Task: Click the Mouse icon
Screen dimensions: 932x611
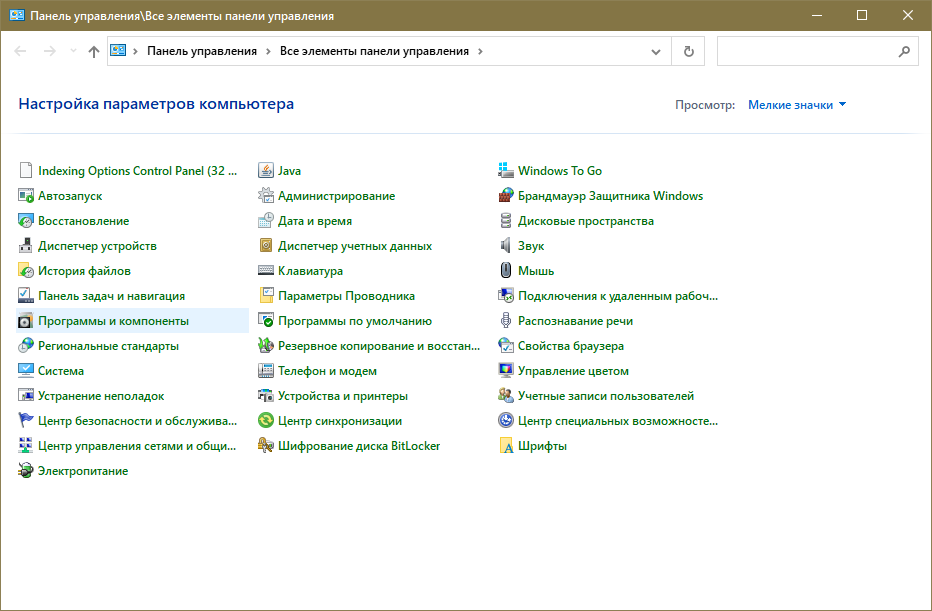Action: click(506, 271)
